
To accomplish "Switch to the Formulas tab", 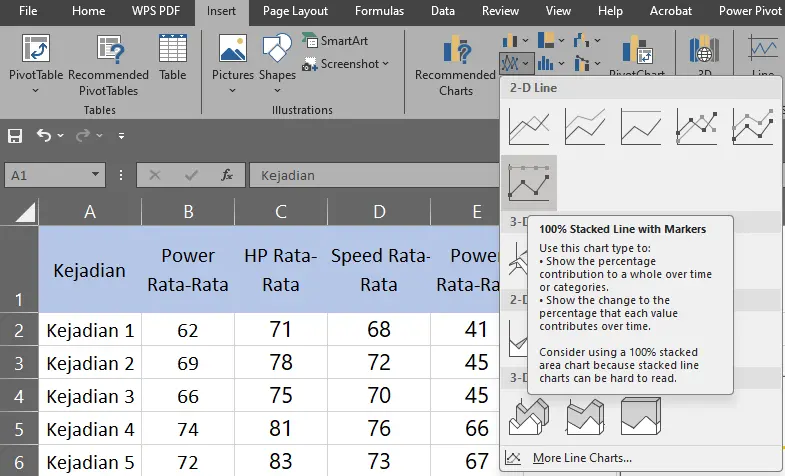I will [379, 11].
